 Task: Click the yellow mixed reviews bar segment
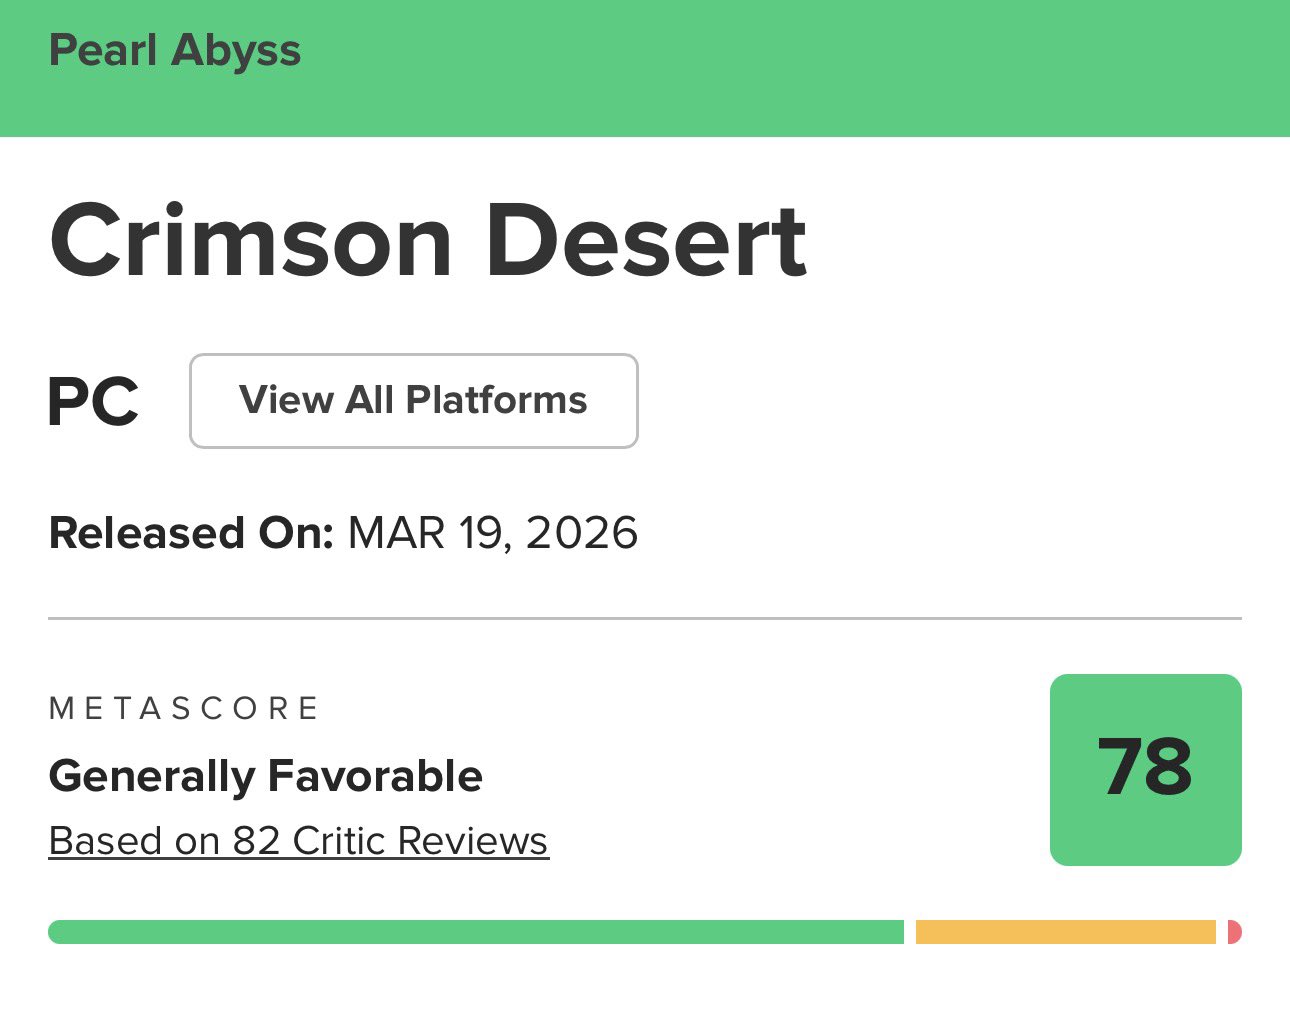pyautogui.click(x=1065, y=932)
